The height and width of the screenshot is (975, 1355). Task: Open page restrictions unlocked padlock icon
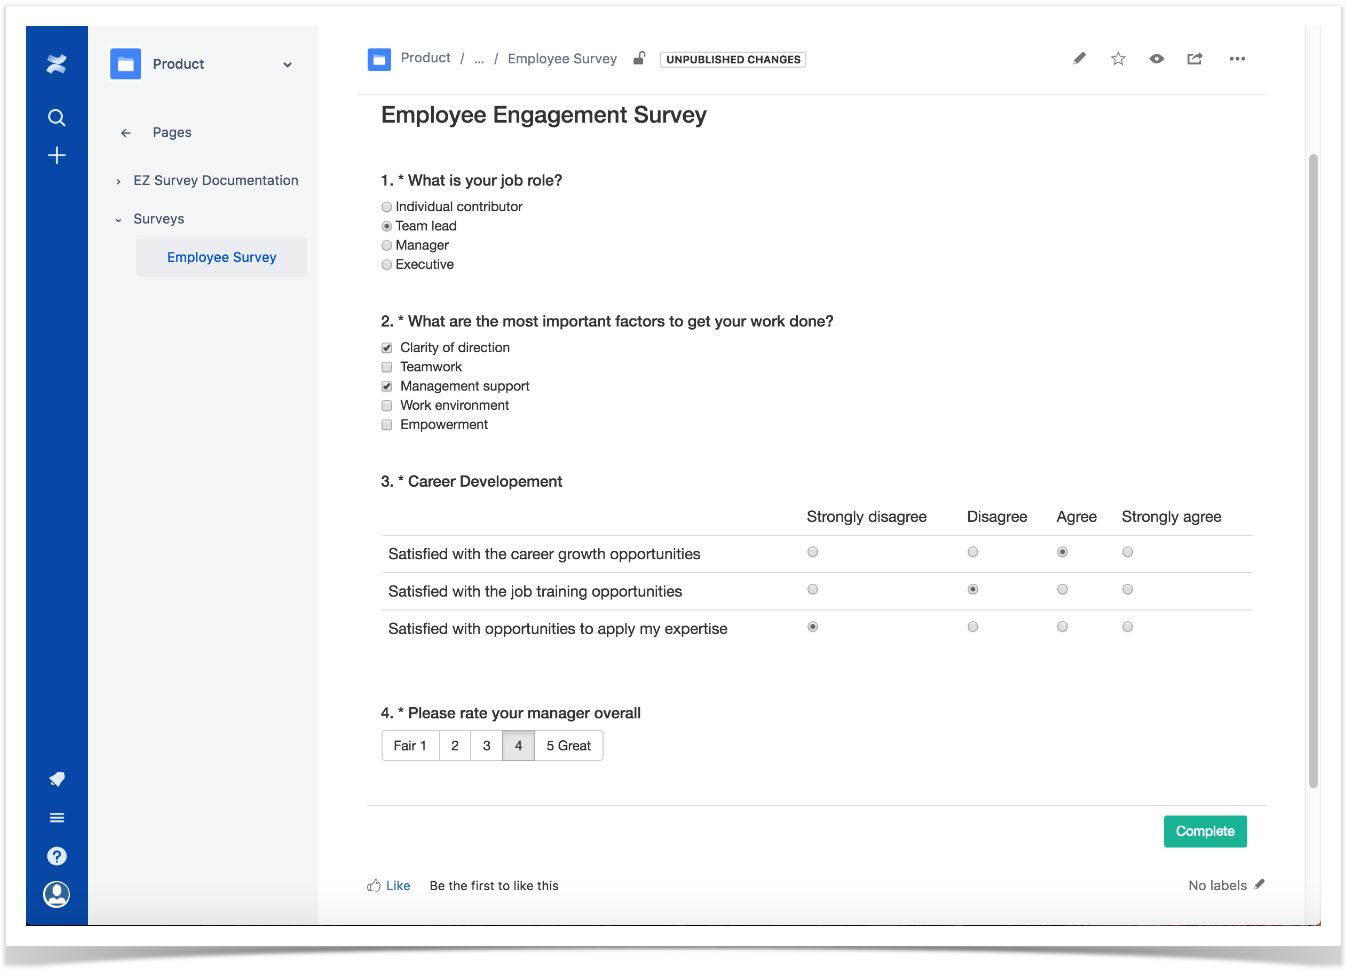pos(639,58)
